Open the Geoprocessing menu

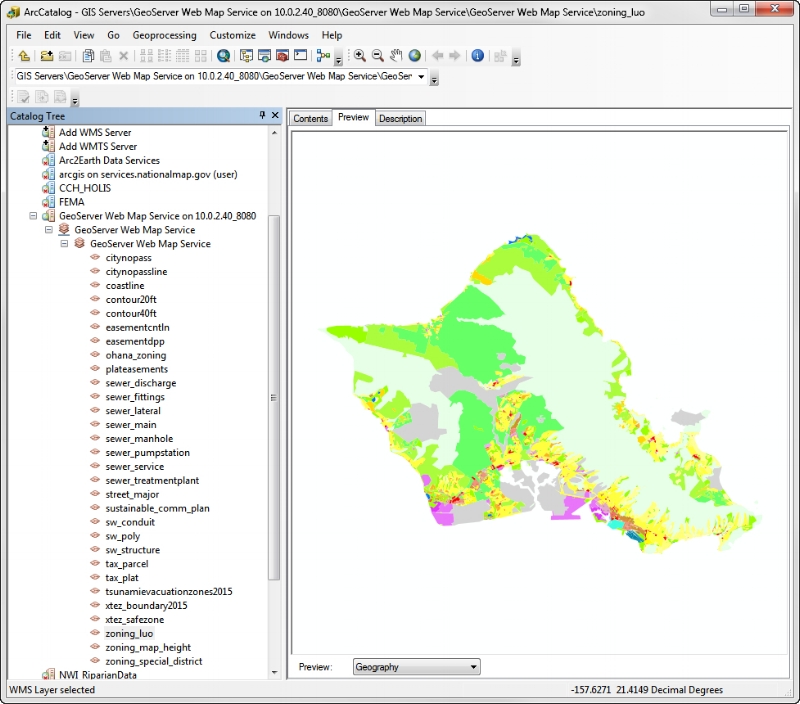pos(164,35)
